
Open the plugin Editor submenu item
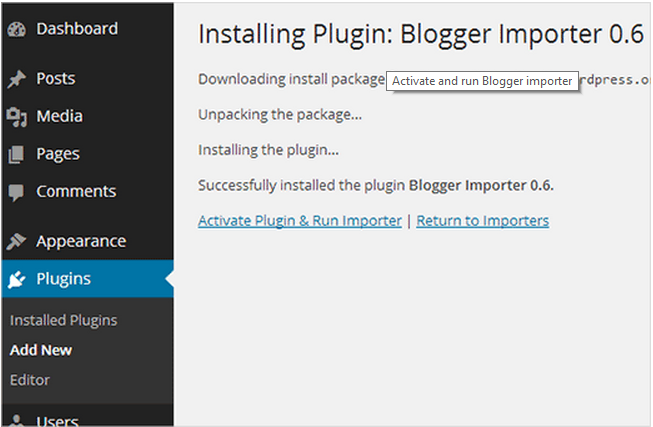30,380
